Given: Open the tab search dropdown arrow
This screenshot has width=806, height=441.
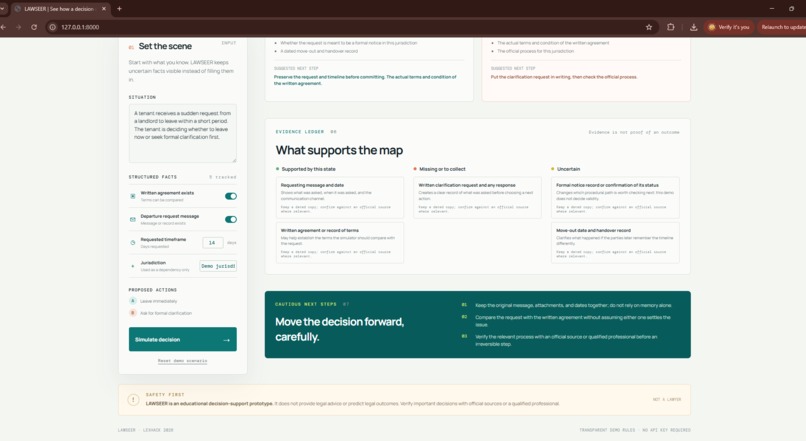Looking at the screenshot, I should pos(3,9).
